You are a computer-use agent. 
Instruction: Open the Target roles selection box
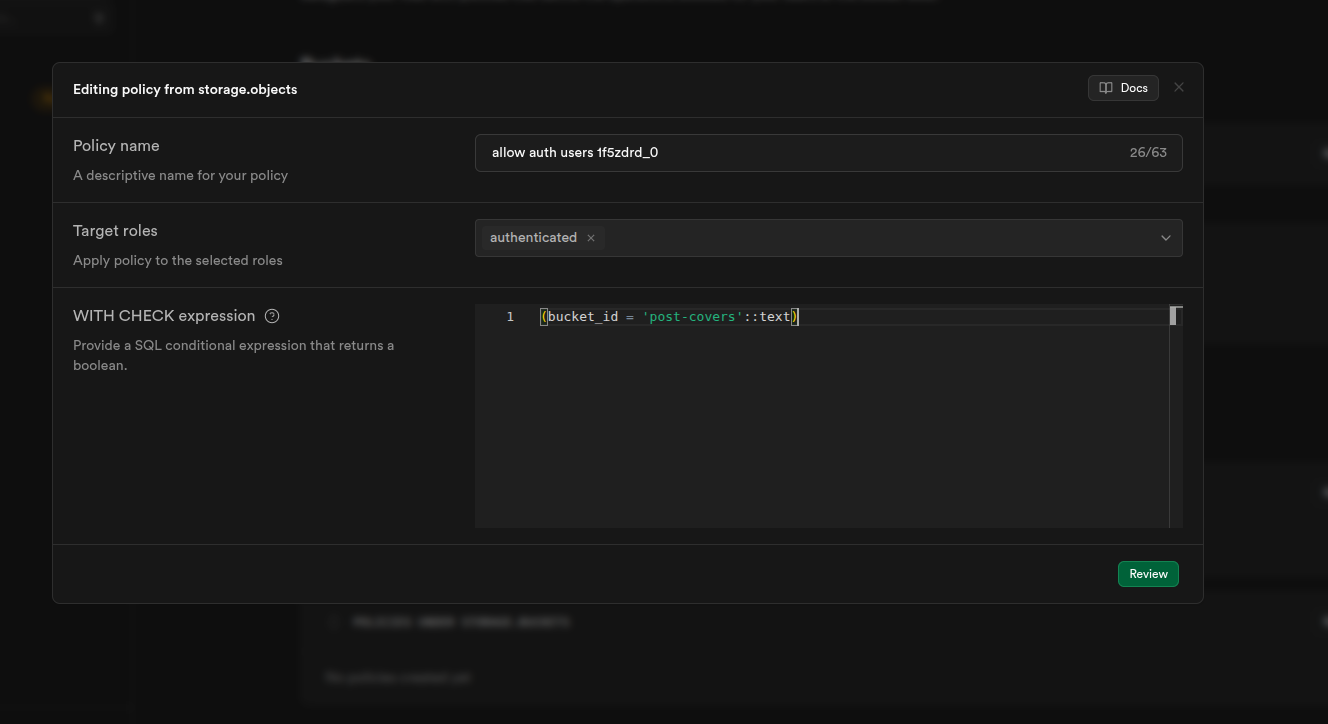[880, 238]
